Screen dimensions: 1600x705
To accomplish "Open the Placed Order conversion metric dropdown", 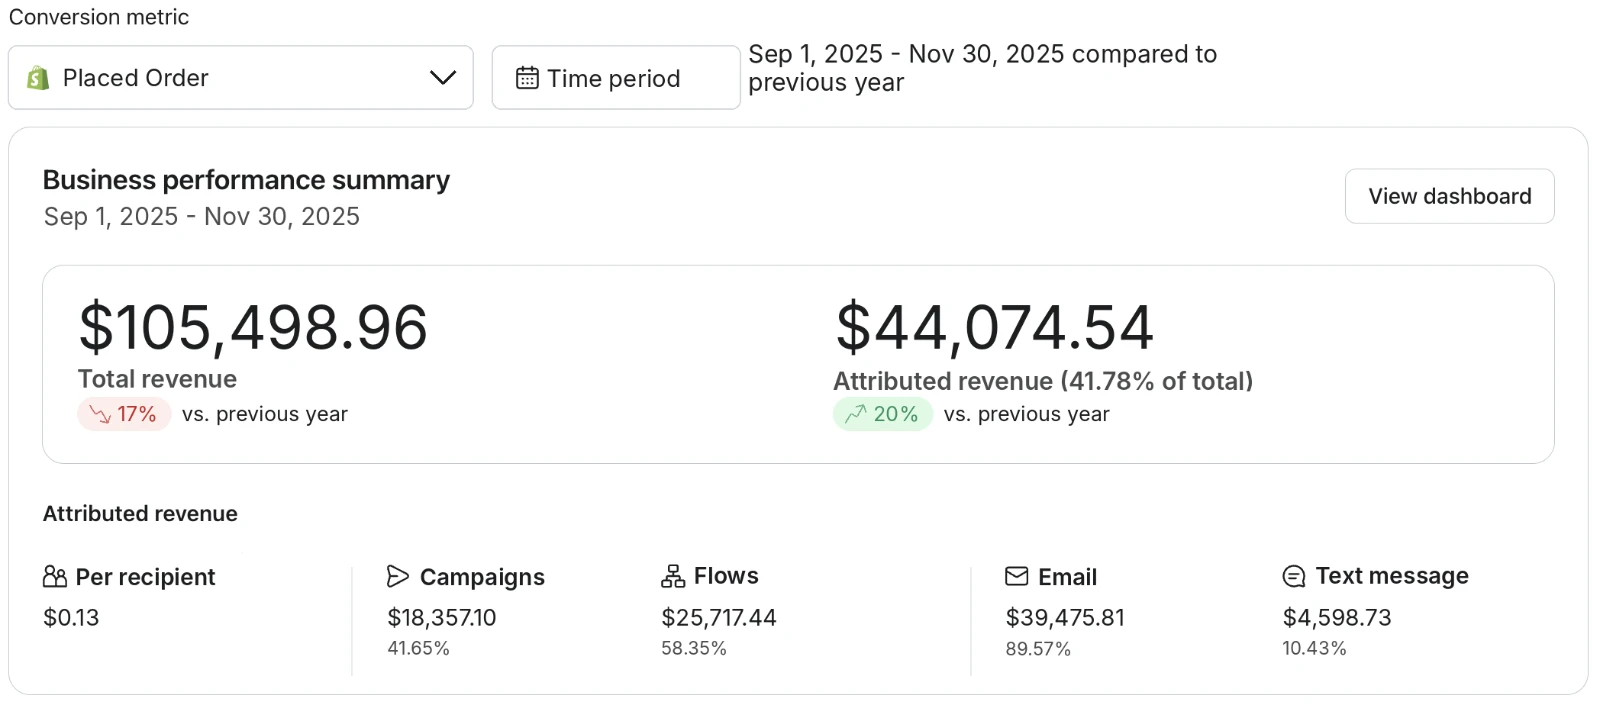I will pos(240,77).
